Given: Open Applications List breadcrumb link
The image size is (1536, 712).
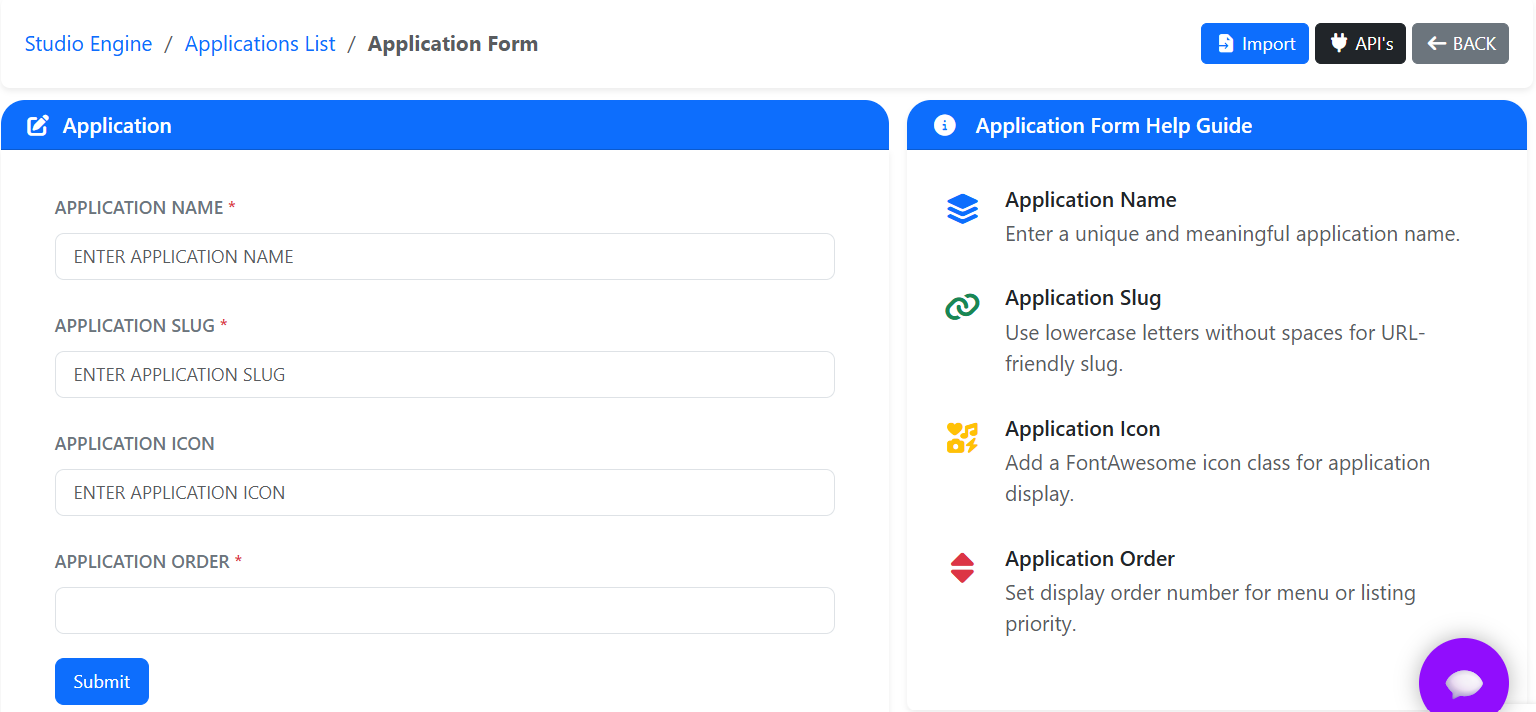Looking at the screenshot, I should 260,44.
